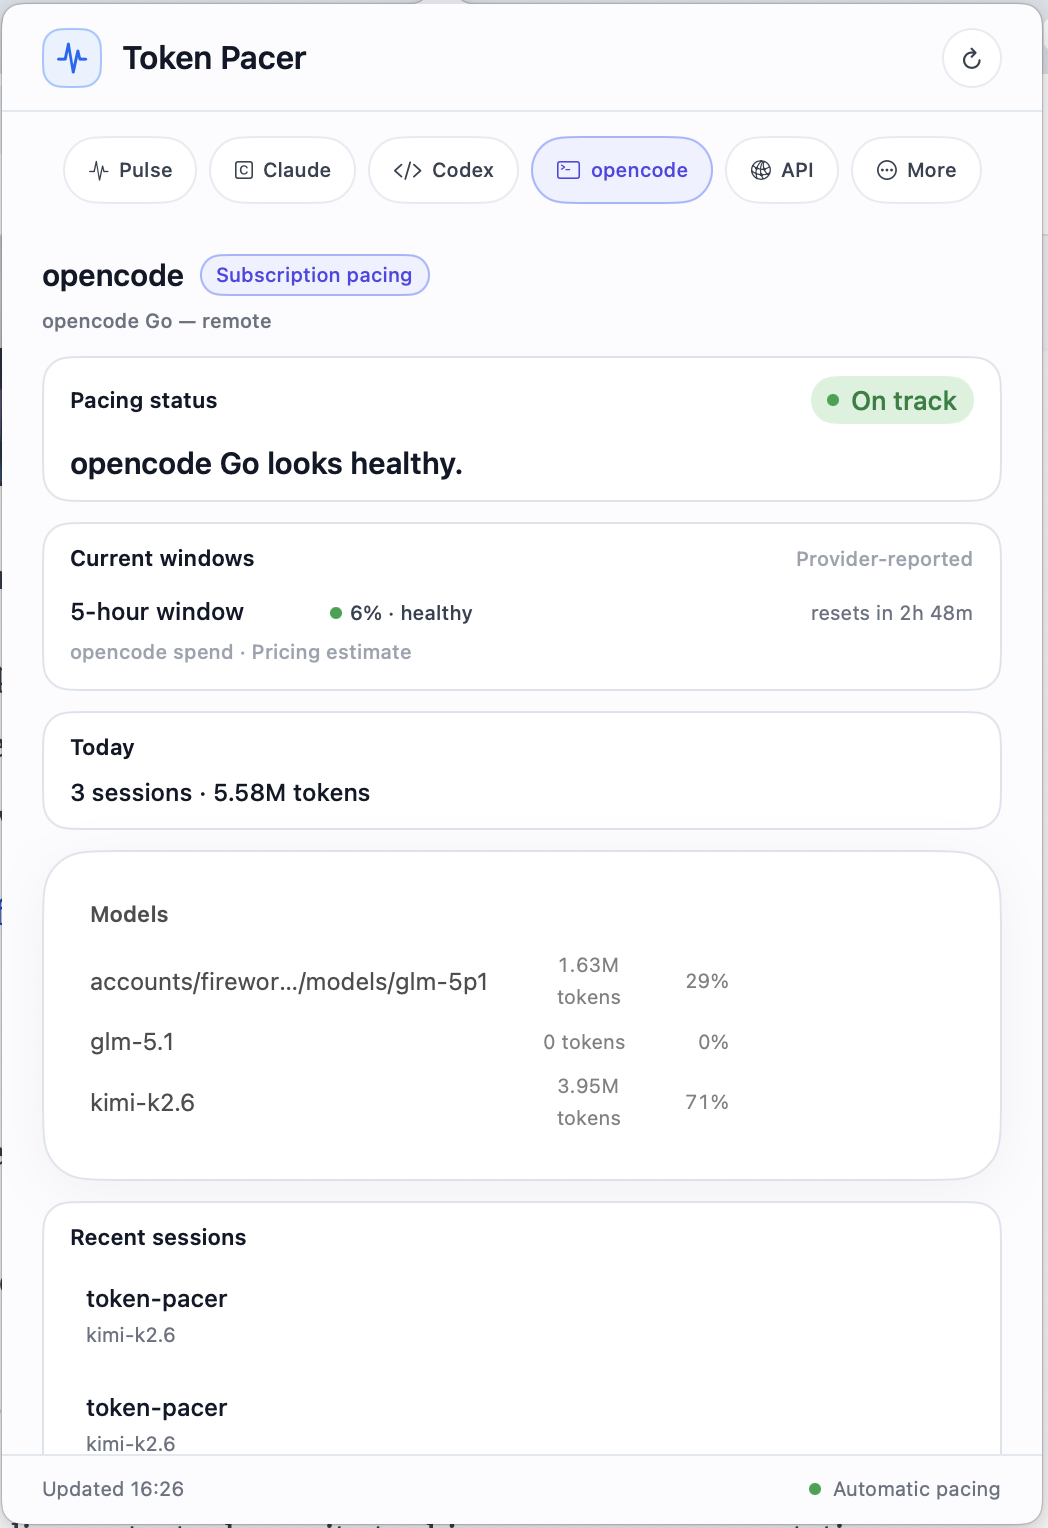This screenshot has width=1048, height=1528.
Task: Click the Updated 16:26 timestamp
Action: pos(113,1489)
